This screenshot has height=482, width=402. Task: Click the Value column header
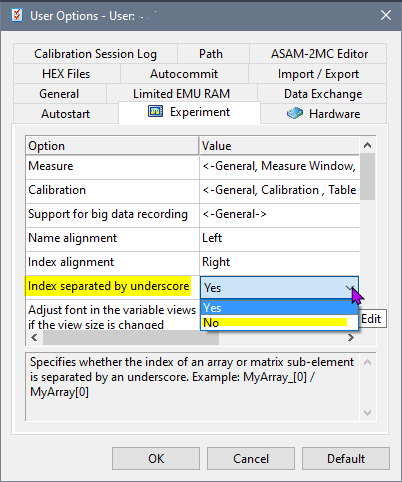(x=279, y=146)
